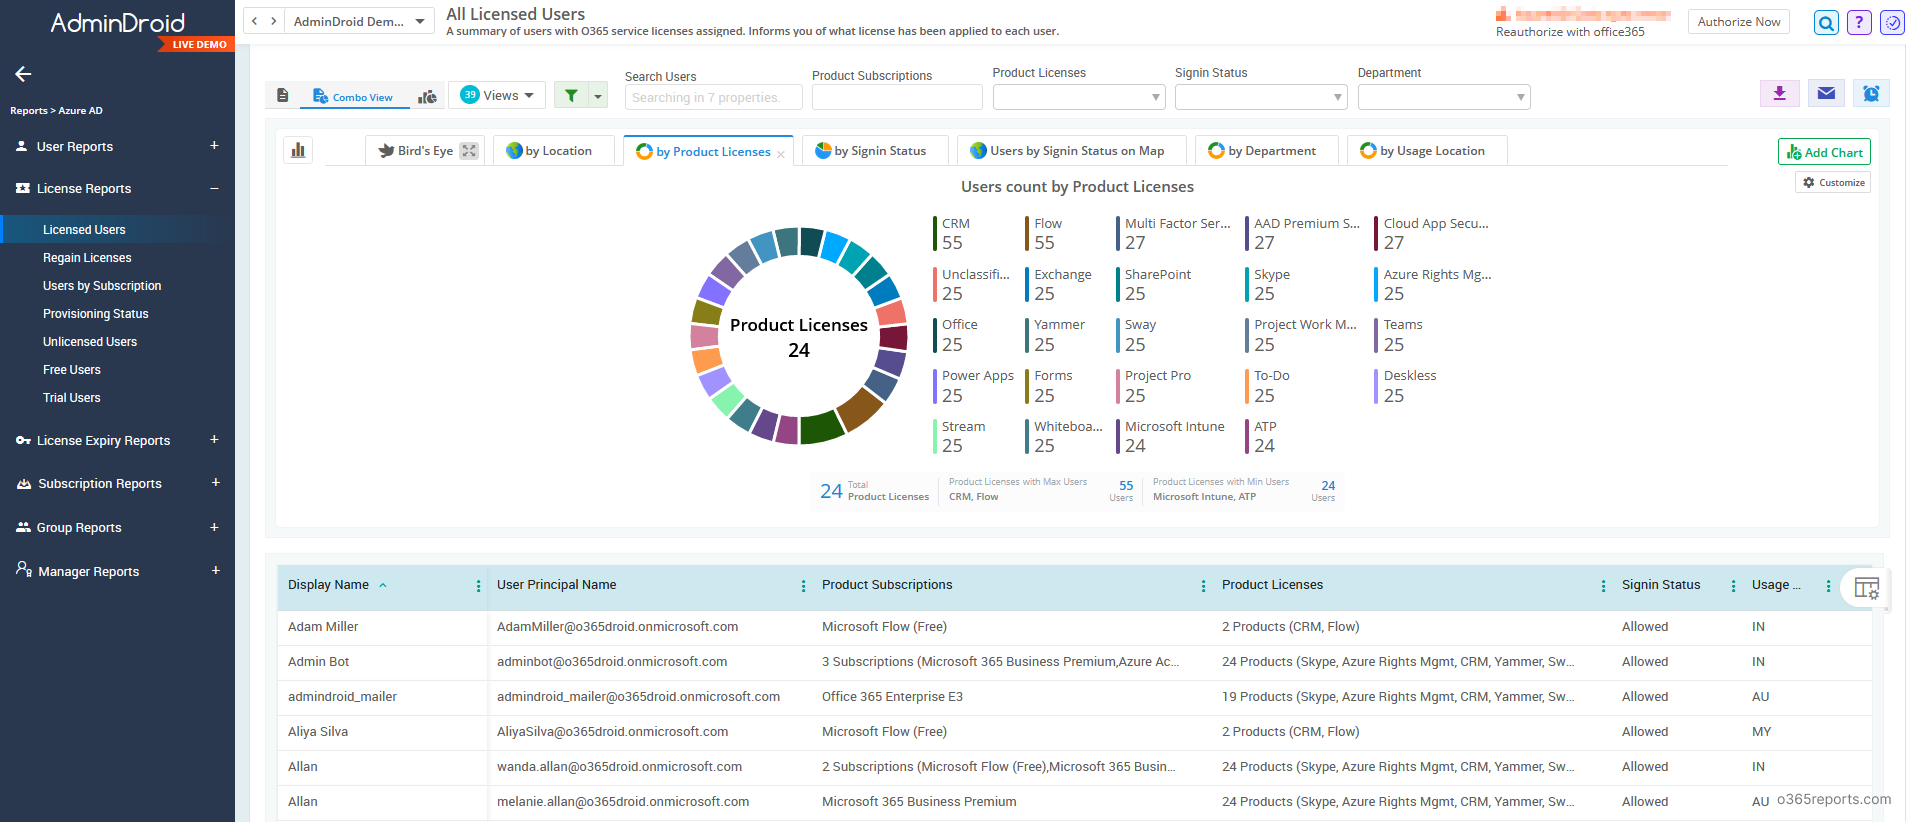Screen dimensions: 1906x822
Task: Click the email report envelope icon
Action: (1826, 93)
